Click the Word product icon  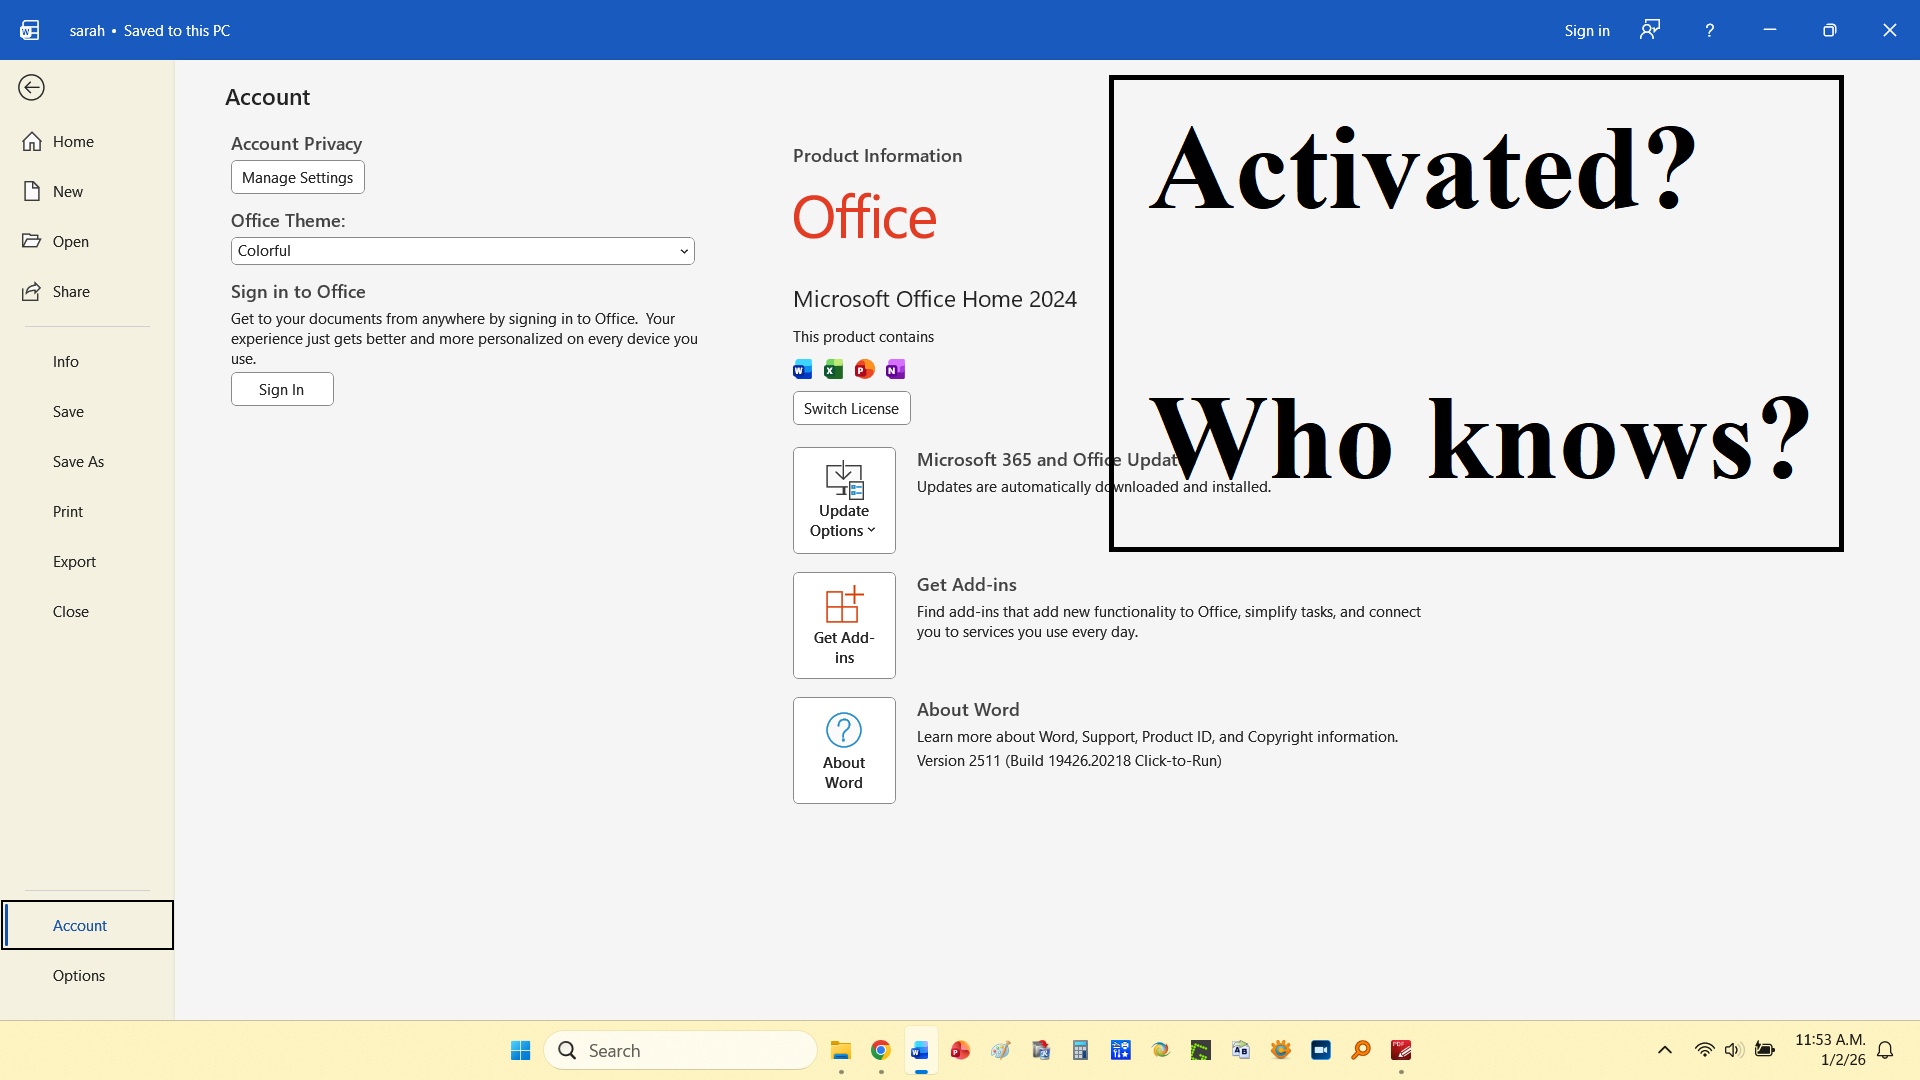(x=802, y=370)
